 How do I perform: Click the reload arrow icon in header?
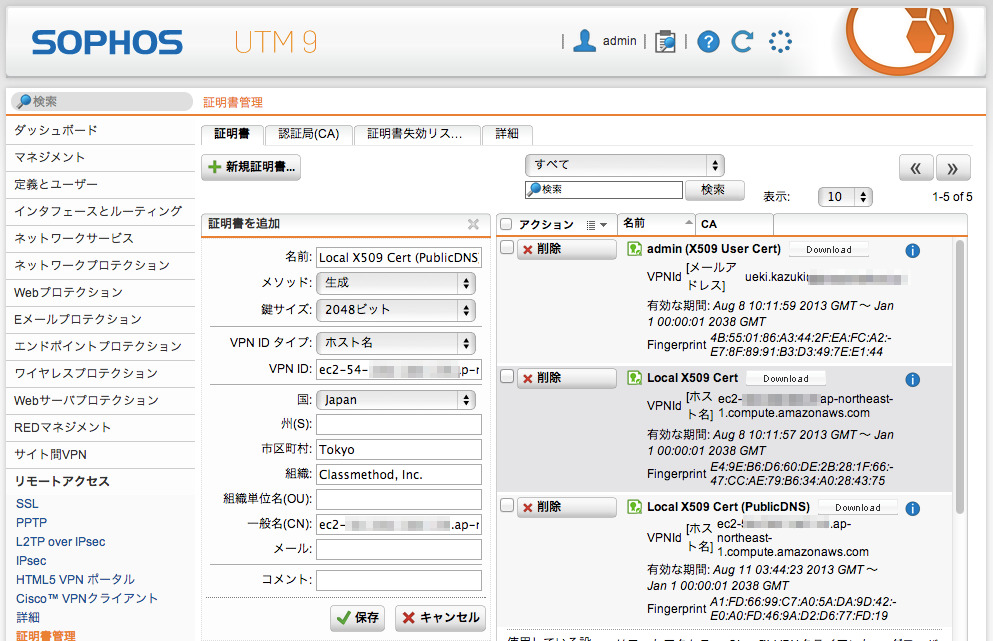pyautogui.click(x=742, y=42)
